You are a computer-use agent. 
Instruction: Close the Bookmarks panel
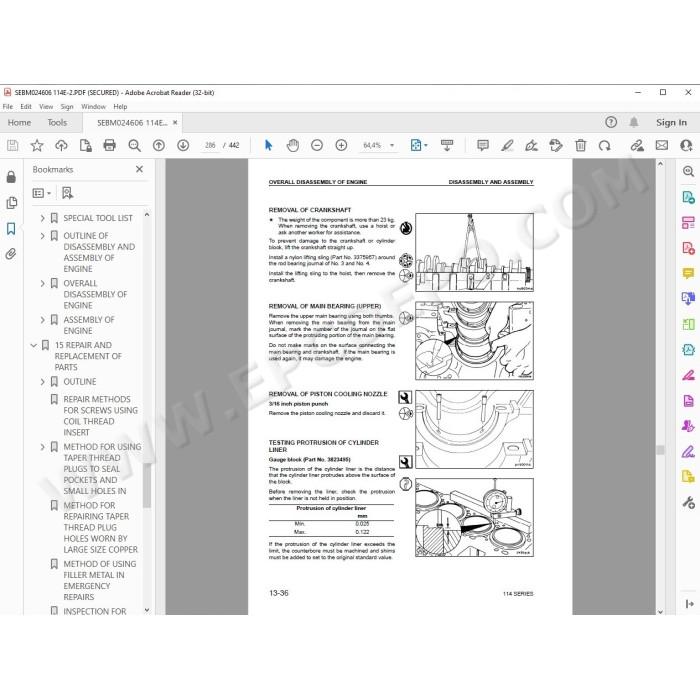coord(139,169)
